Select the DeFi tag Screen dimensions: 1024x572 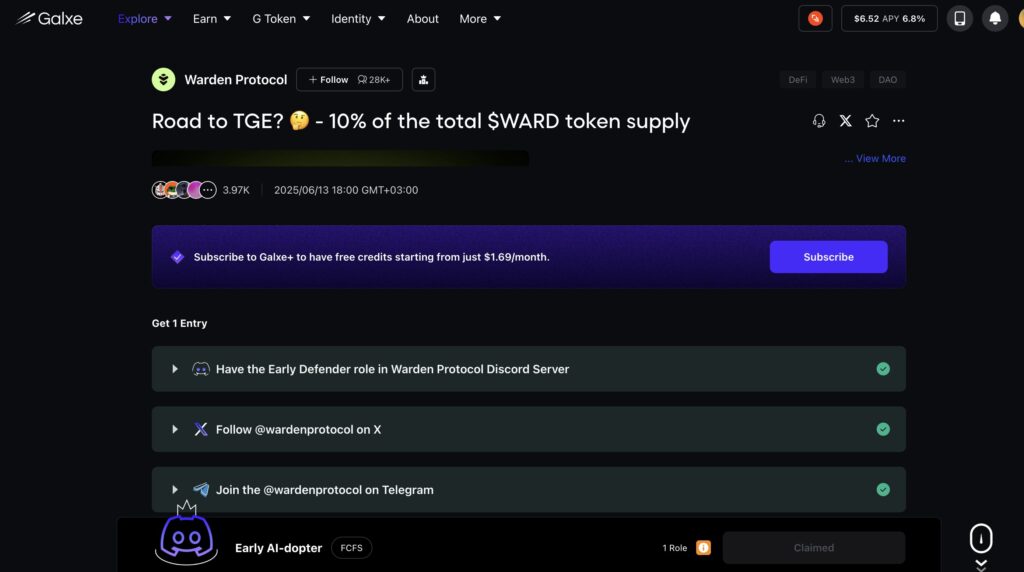[x=797, y=80]
